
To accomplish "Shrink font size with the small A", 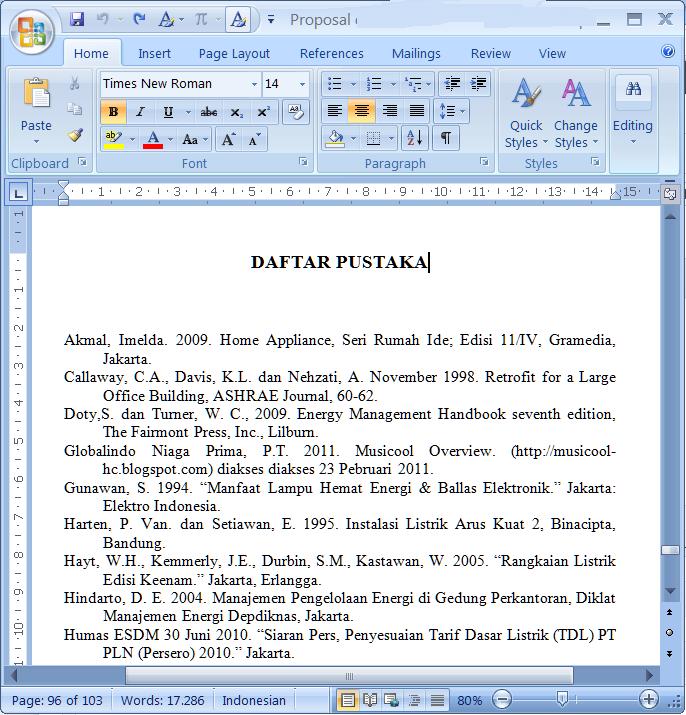I will (x=255, y=139).
